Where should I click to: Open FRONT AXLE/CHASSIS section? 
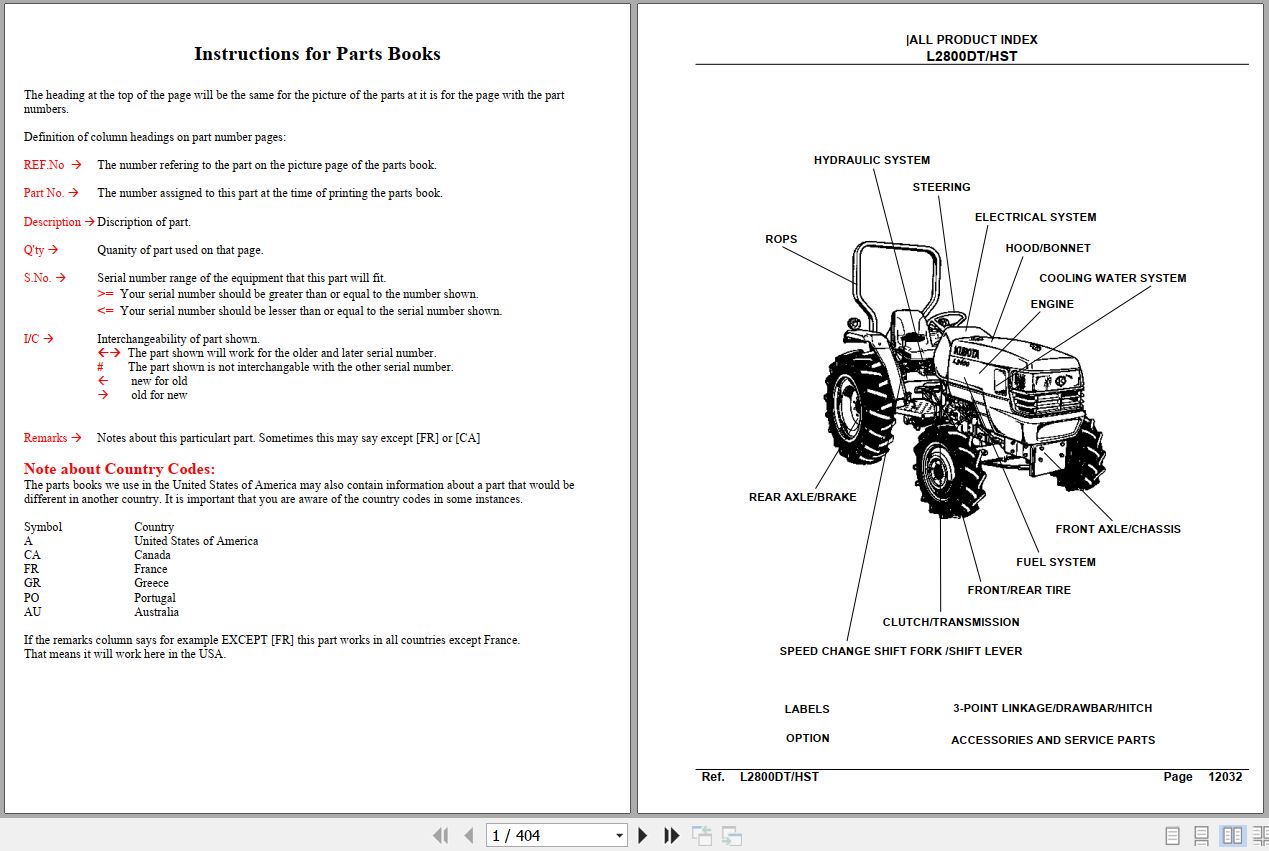[1118, 529]
